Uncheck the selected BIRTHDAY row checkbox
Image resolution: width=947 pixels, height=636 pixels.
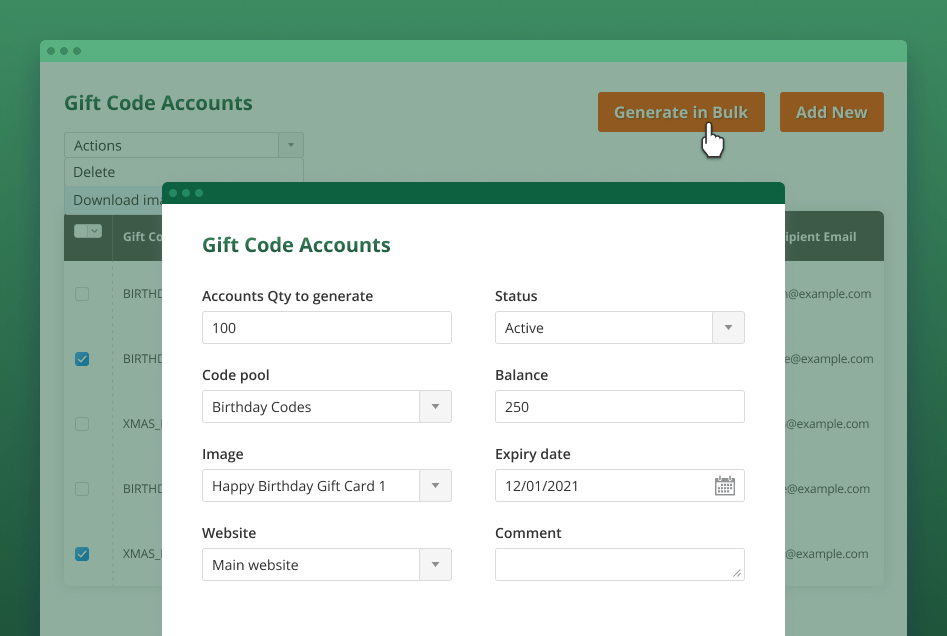pyautogui.click(x=81, y=359)
